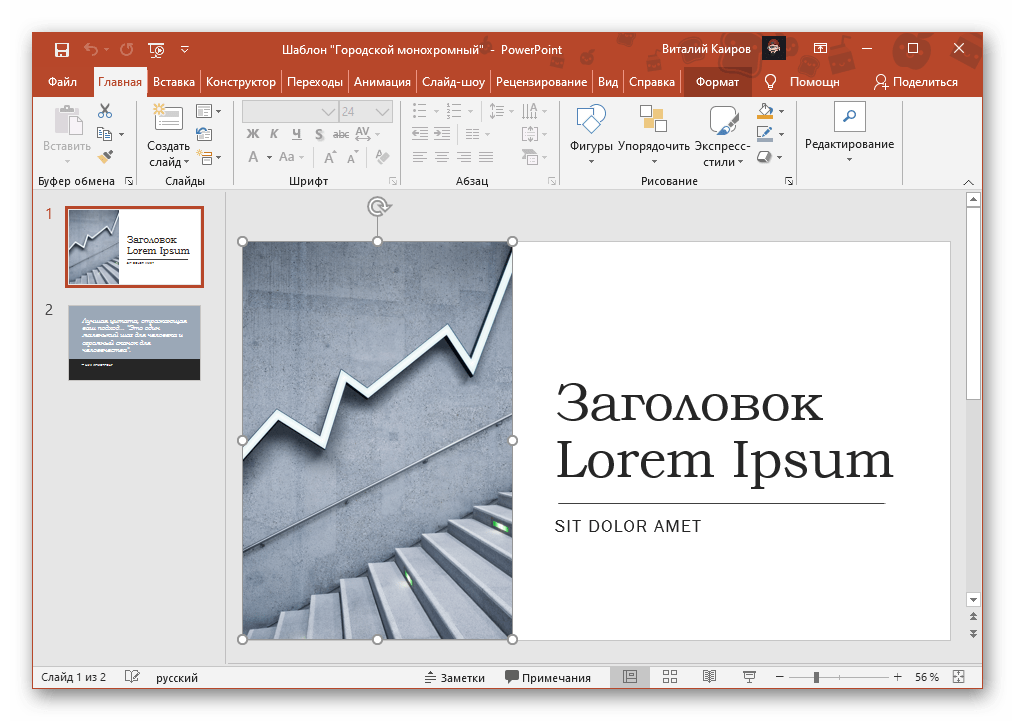Image resolution: width=1015 pixels, height=721 pixels.
Task: Start slideshow from status bar icon
Action: pyautogui.click(x=749, y=677)
